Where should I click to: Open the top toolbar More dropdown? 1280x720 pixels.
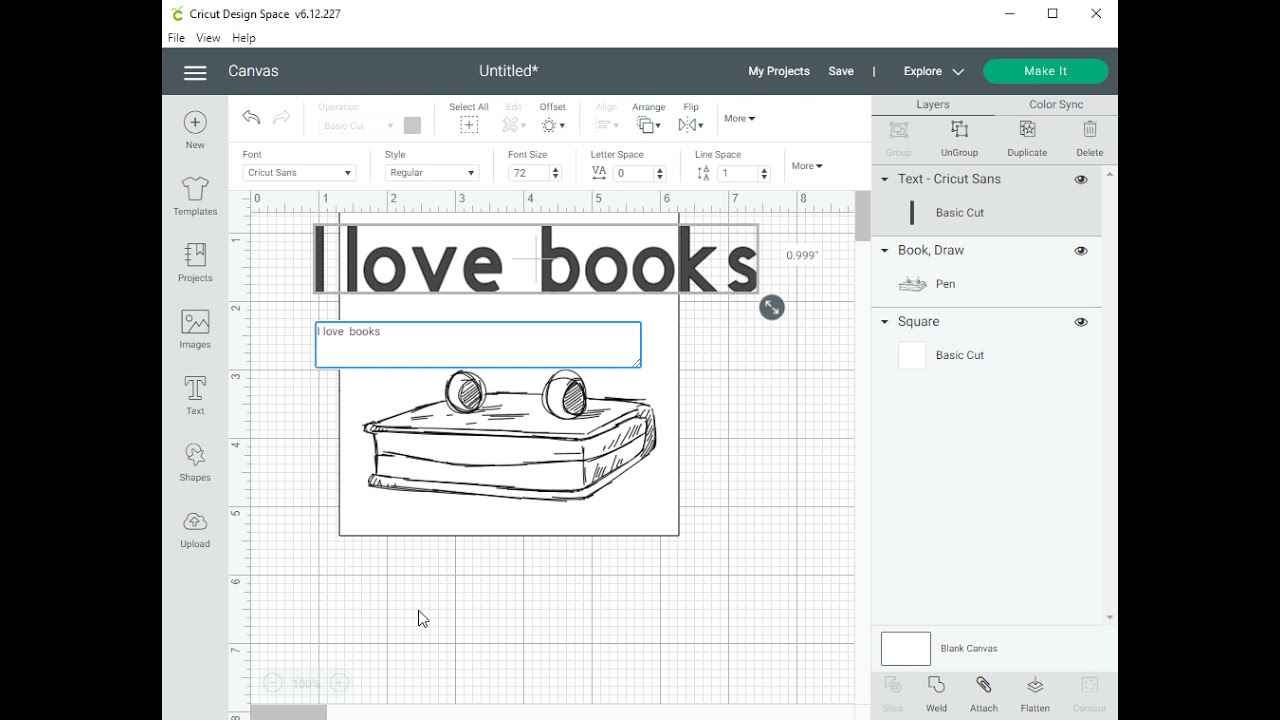pos(739,118)
